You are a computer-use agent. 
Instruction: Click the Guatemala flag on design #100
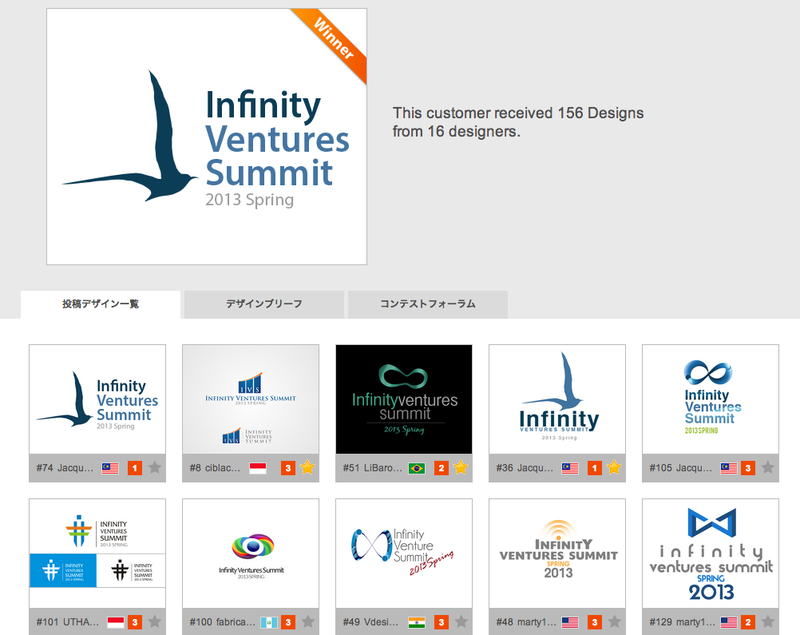click(269, 622)
